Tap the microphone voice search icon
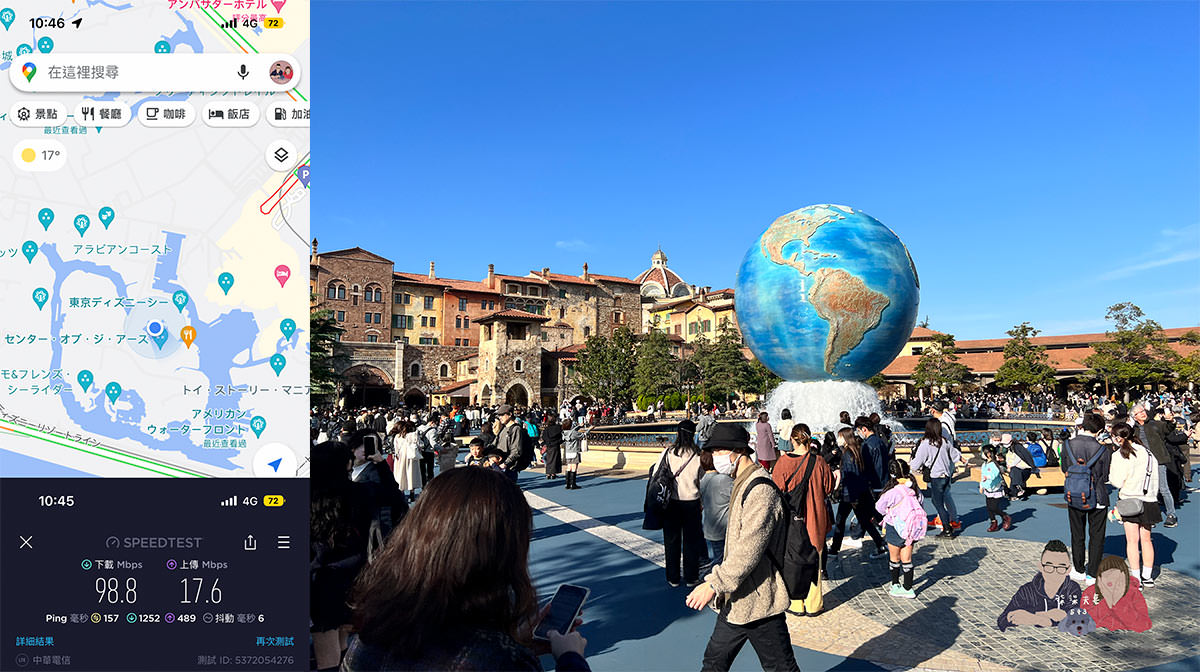Screen dimensions: 1200x672 (x=242, y=72)
